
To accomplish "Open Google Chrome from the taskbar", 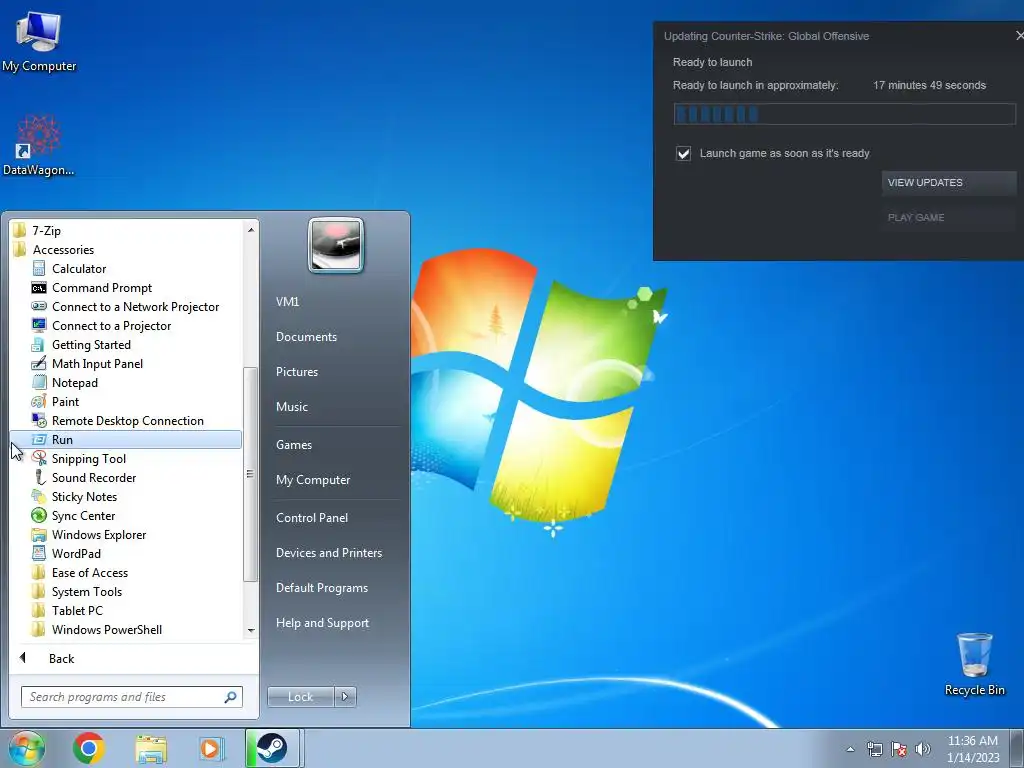I will pyautogui.click(x=89, y=748).
